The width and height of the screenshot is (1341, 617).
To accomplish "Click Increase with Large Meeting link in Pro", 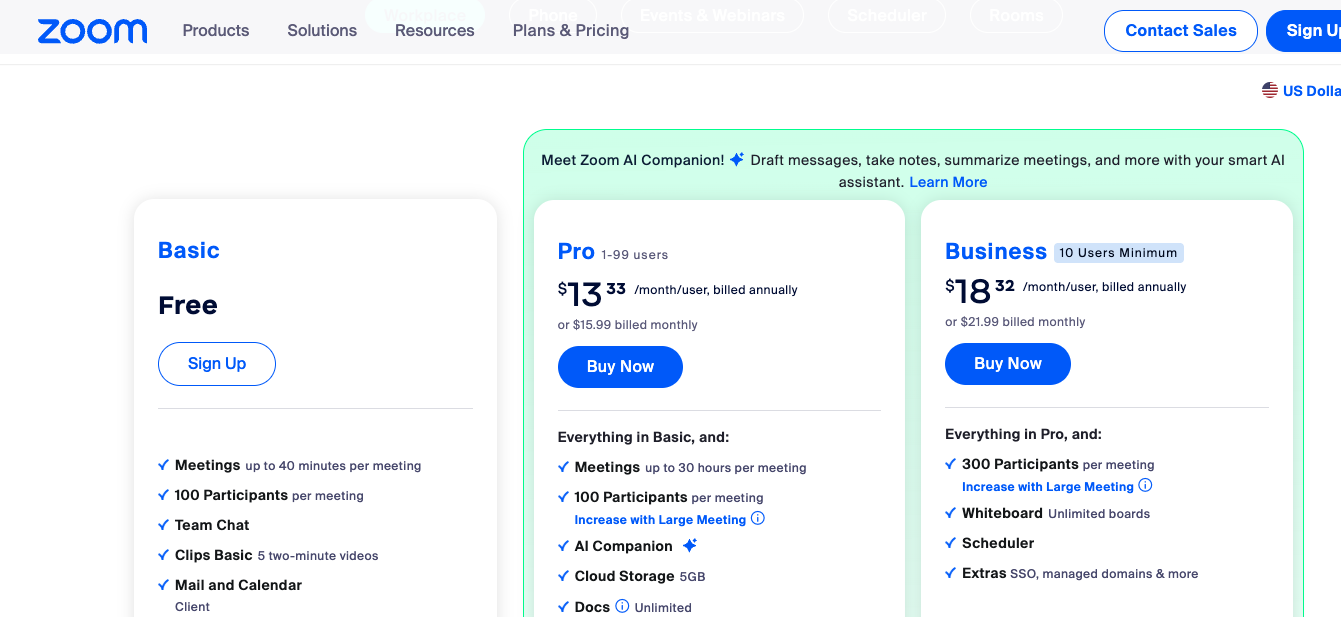I will tap(660, 519).
